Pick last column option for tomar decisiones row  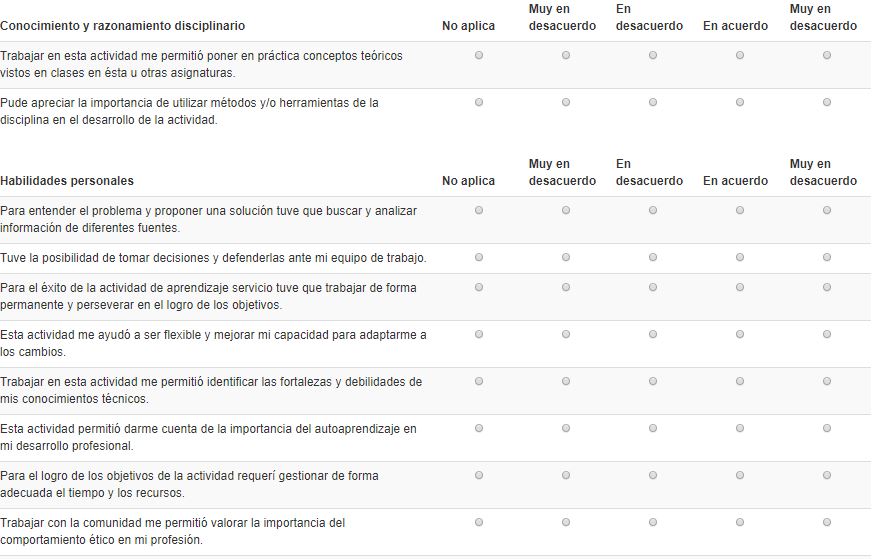click(827, 257)
